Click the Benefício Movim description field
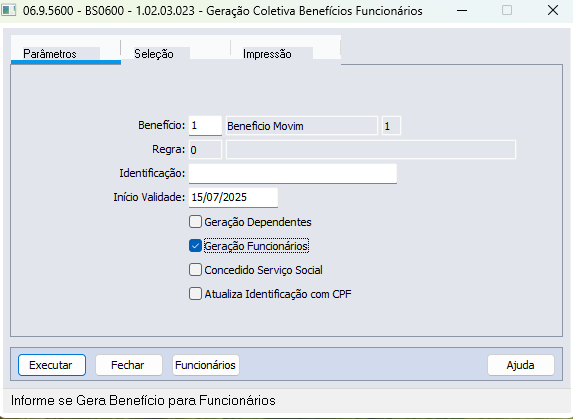The height and width of the screenshot is (419, 573). (x=301, y=126)
